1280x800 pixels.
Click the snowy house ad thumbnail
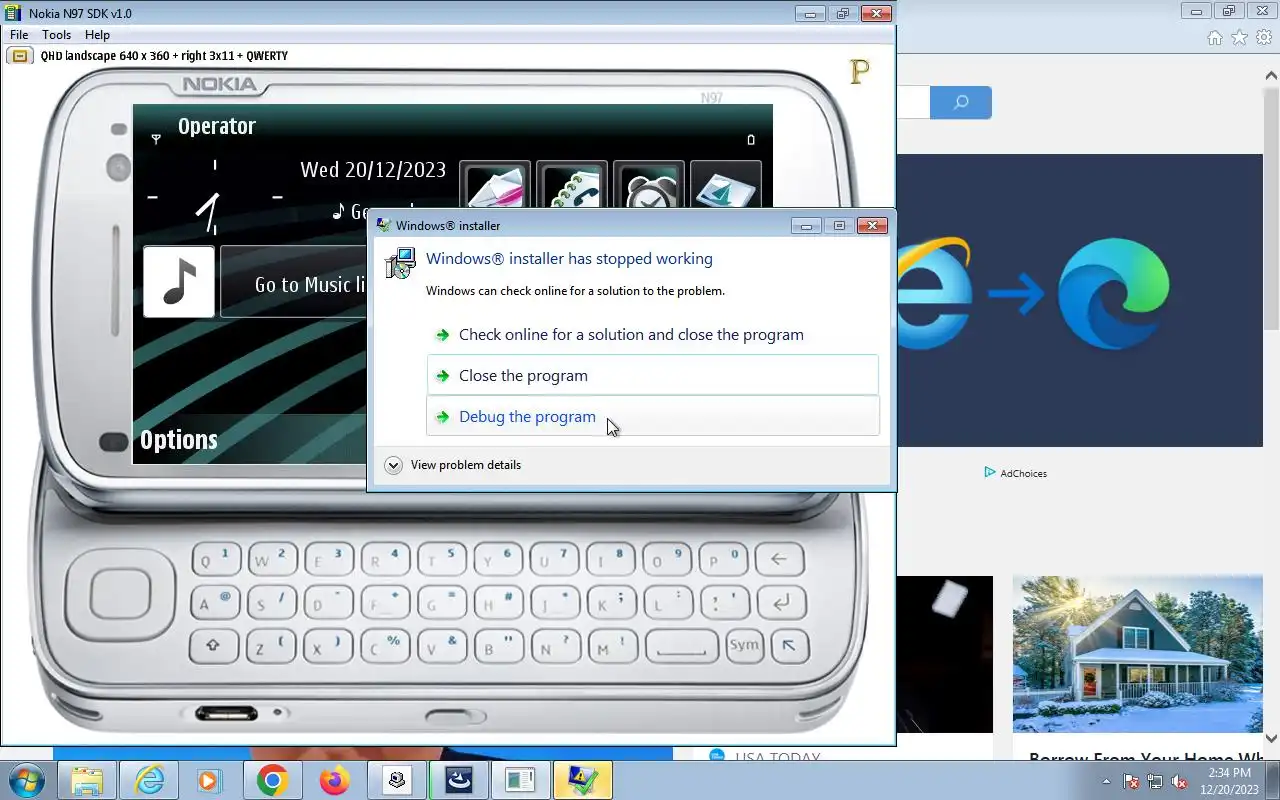1138,655
